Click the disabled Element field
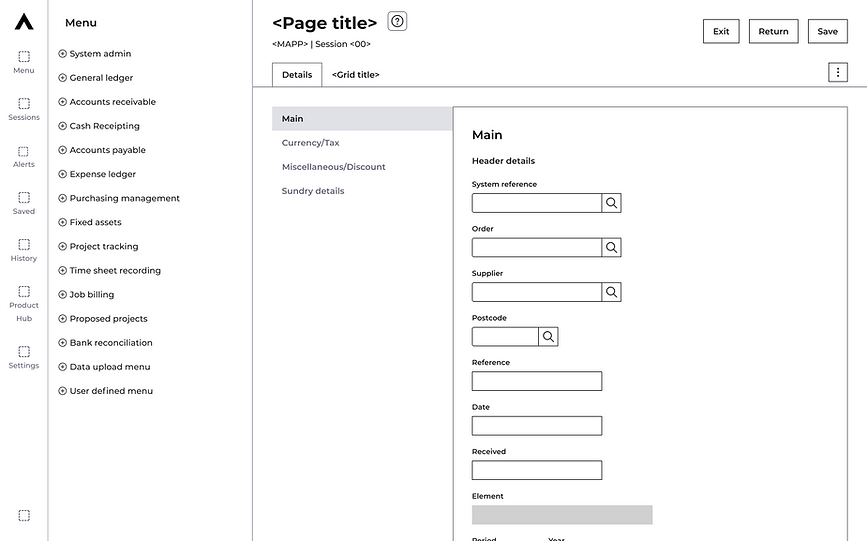Viewport: 867px width, 541px height. [x=562, y=514]
